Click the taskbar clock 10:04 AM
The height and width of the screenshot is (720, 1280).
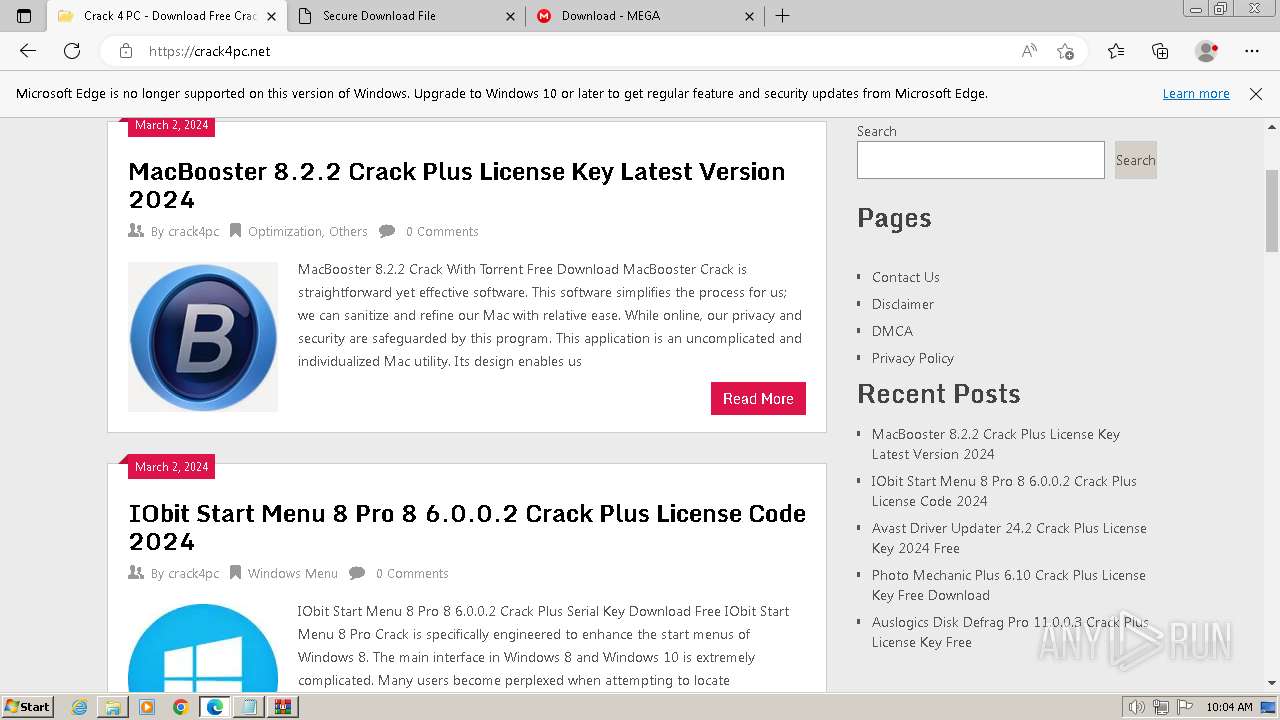pos(1229,707)
